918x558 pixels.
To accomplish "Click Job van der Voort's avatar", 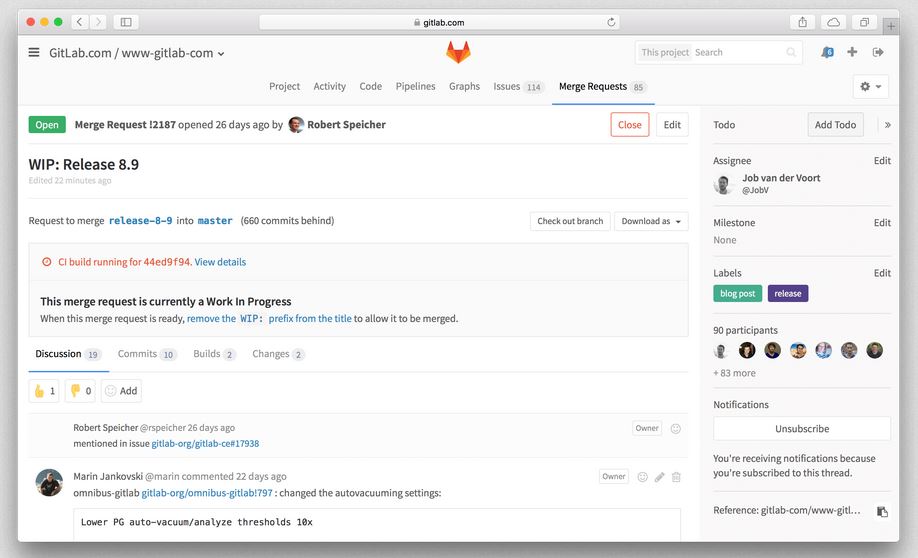I will click(x=724, y=184).
